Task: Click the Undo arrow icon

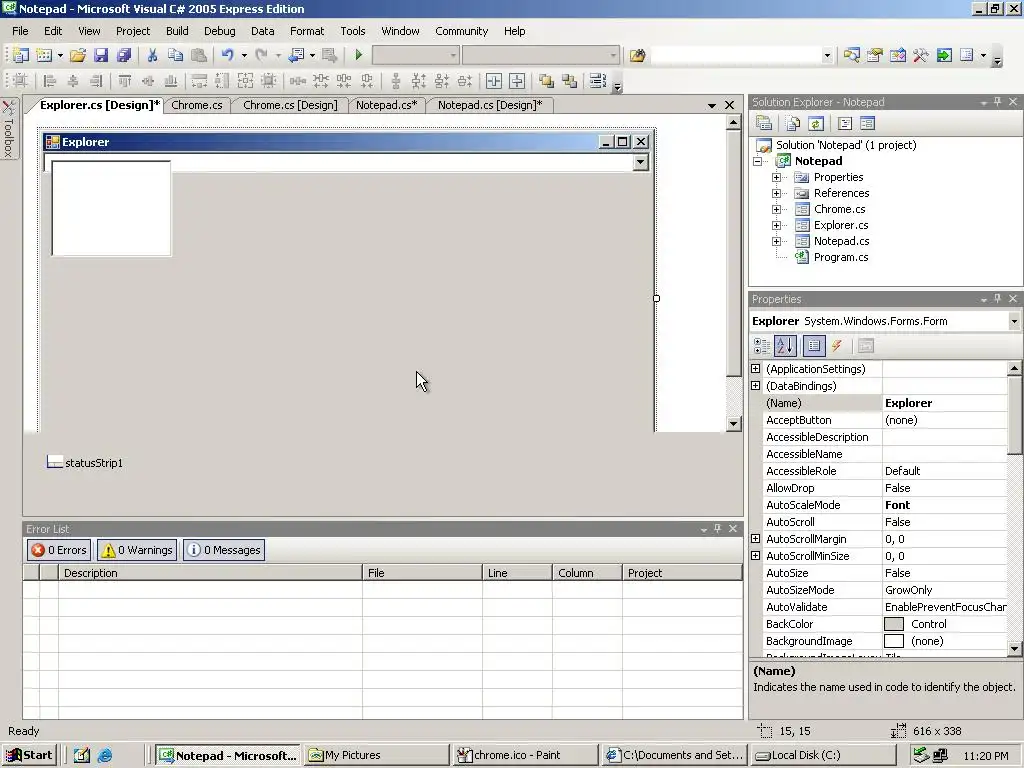Action: 227,56
